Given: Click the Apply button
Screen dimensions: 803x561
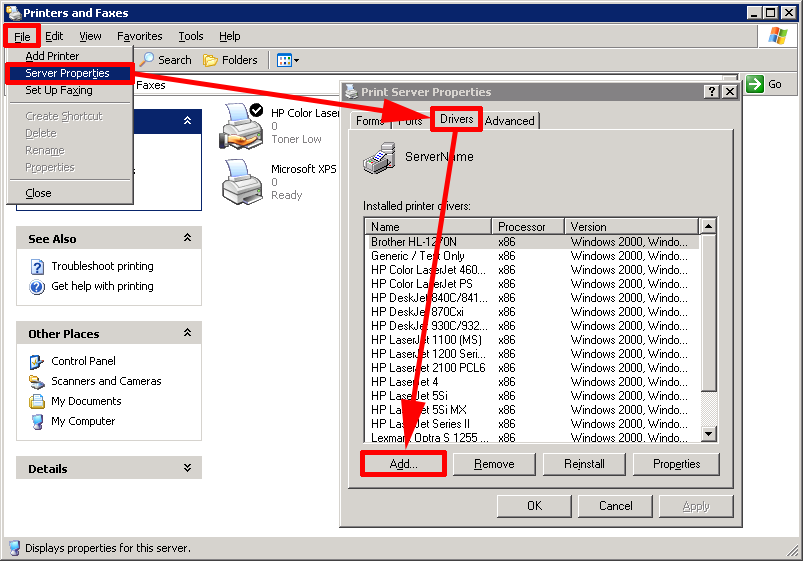Looking at the screenshot, I should [696, 506].
